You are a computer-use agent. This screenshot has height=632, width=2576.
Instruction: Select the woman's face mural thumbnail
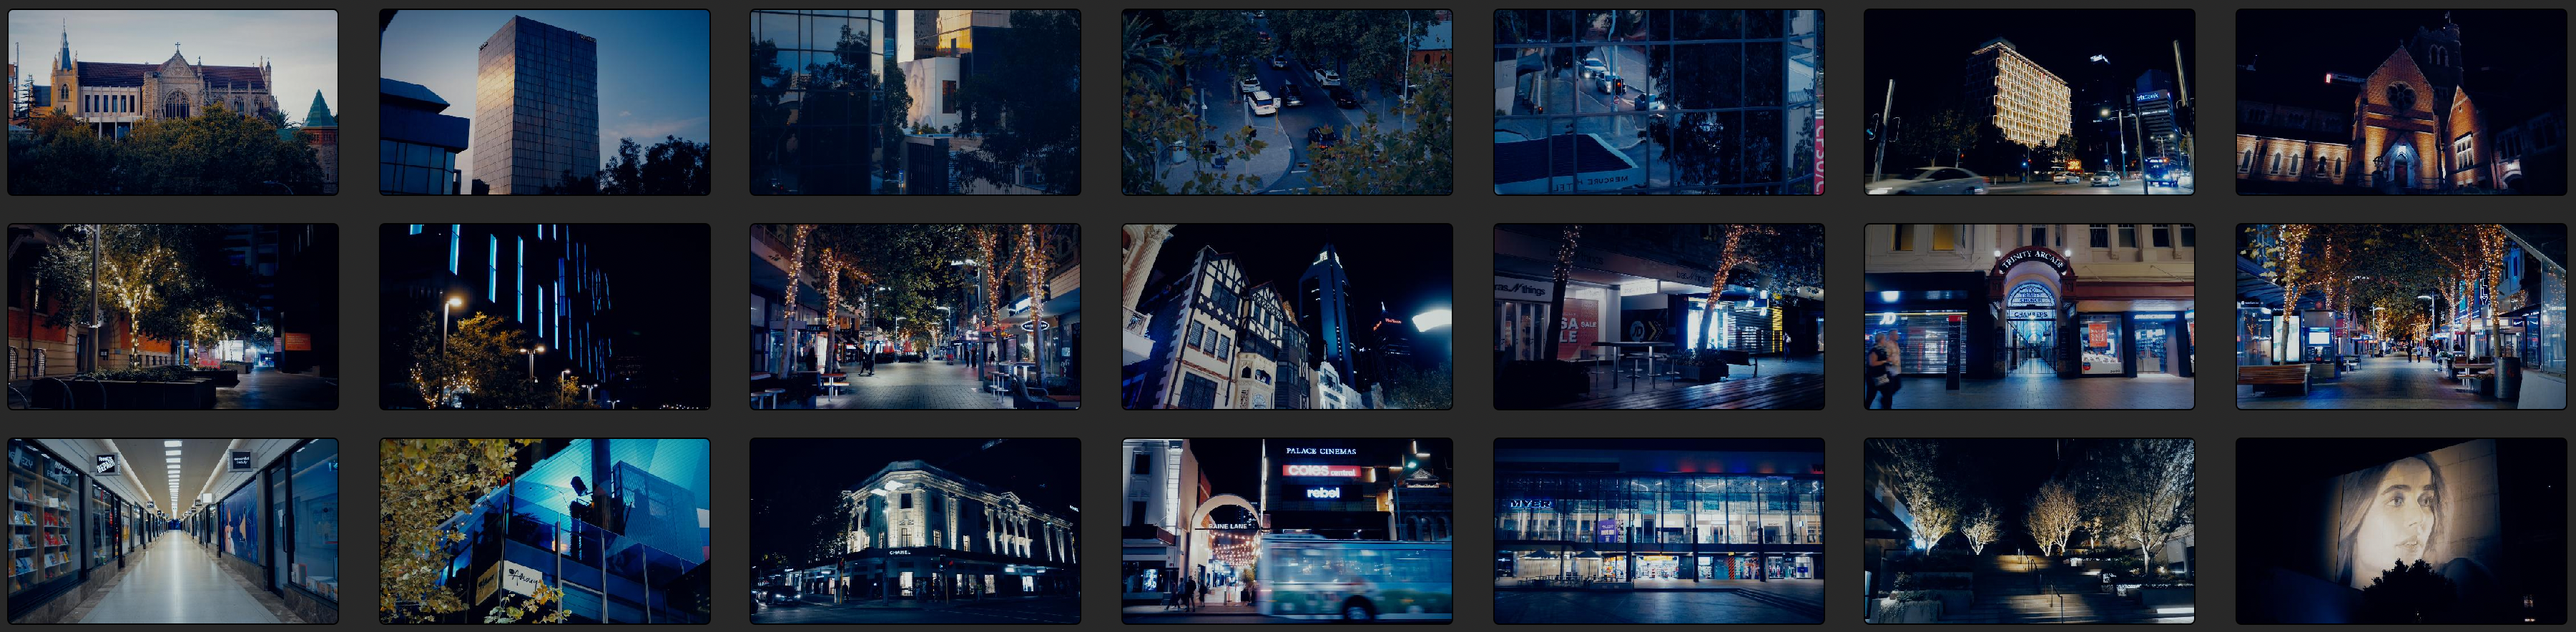[x=2401, y=531]
